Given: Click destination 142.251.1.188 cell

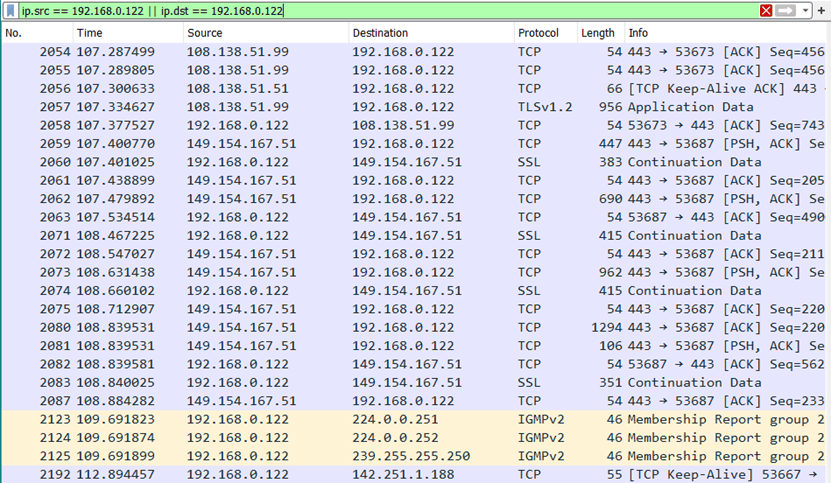Looking at the screenshot, I should [x=403, y=475].
